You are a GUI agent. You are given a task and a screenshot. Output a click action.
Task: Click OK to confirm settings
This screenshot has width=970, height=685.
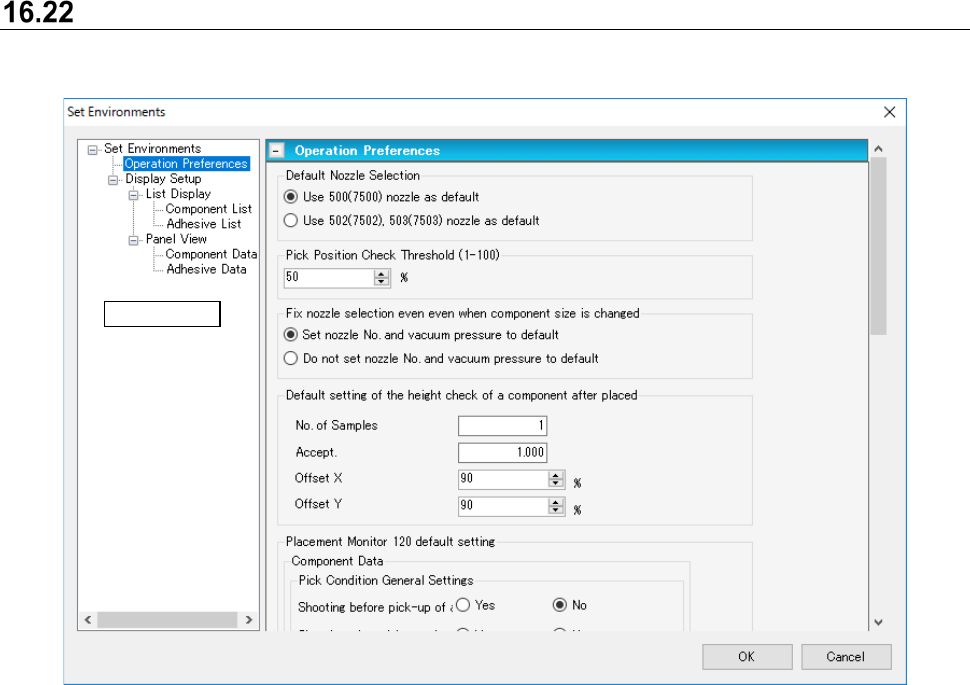coord(746,657)
